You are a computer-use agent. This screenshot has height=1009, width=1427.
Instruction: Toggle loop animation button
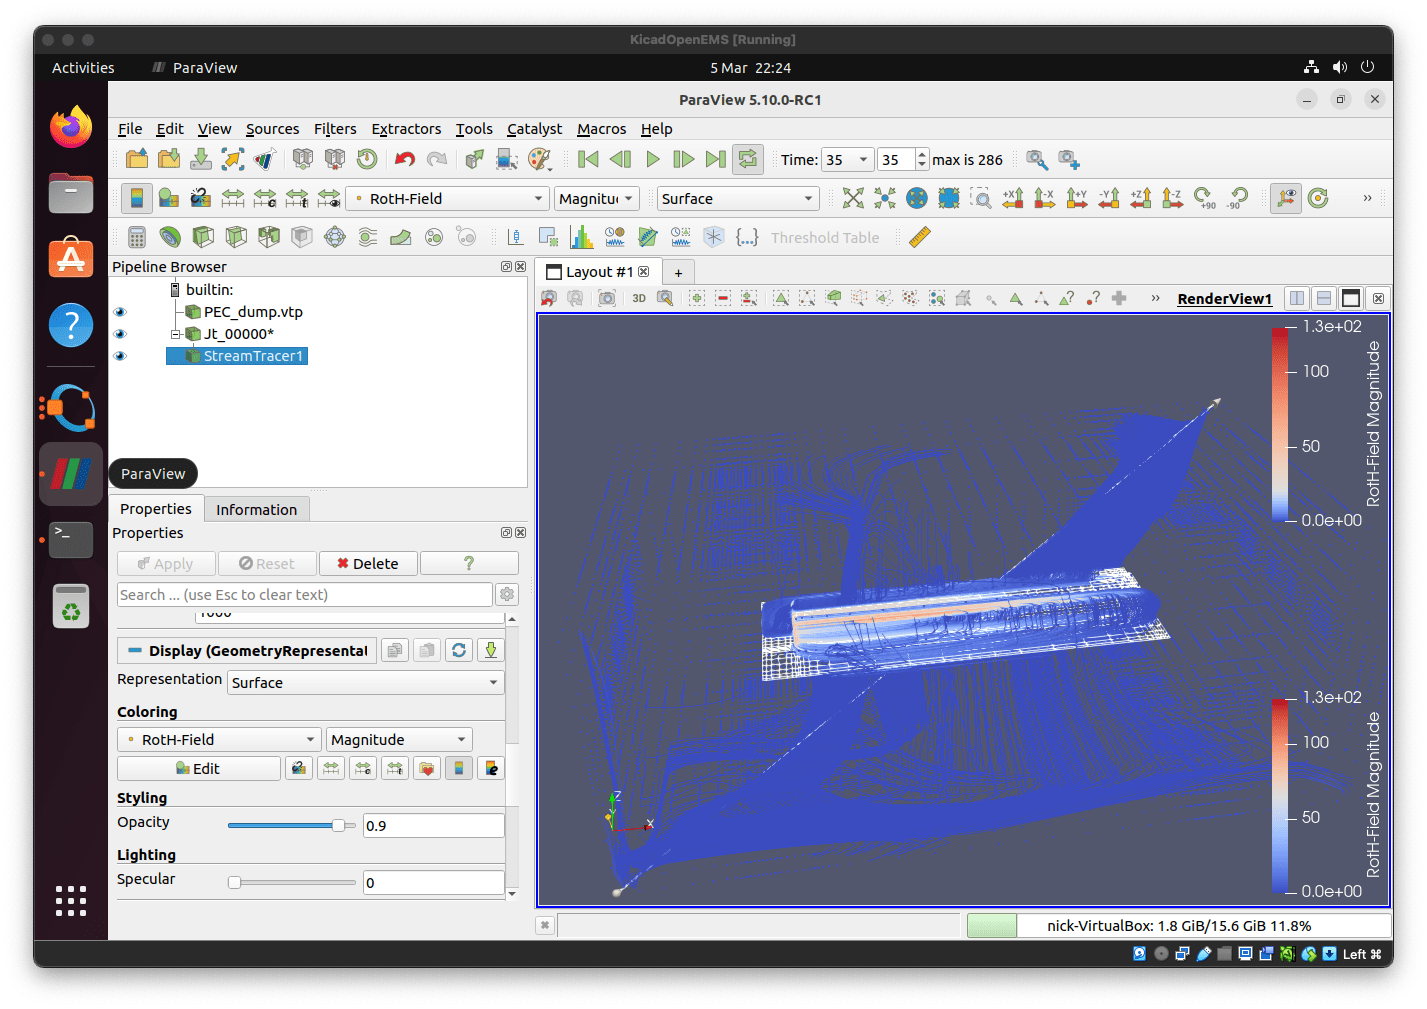point(748,159)
